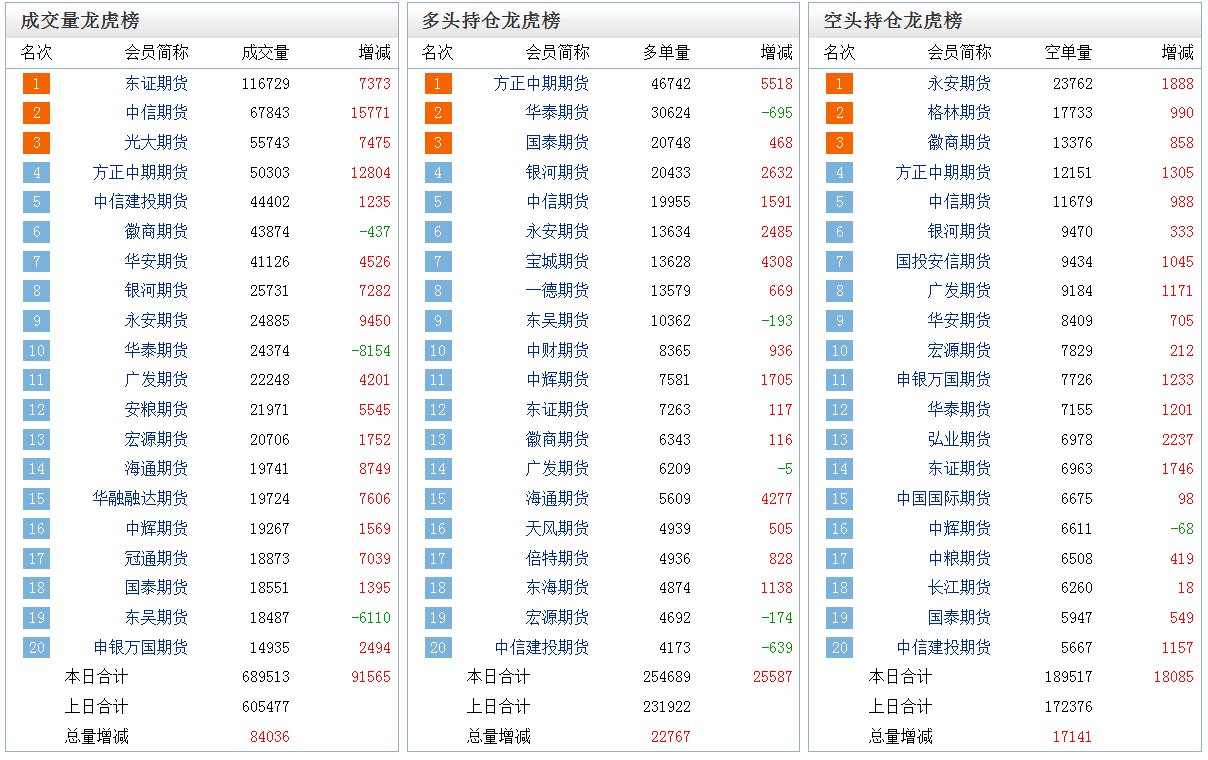
Task: Click the long total 254689
Action: tap(667, 677)
